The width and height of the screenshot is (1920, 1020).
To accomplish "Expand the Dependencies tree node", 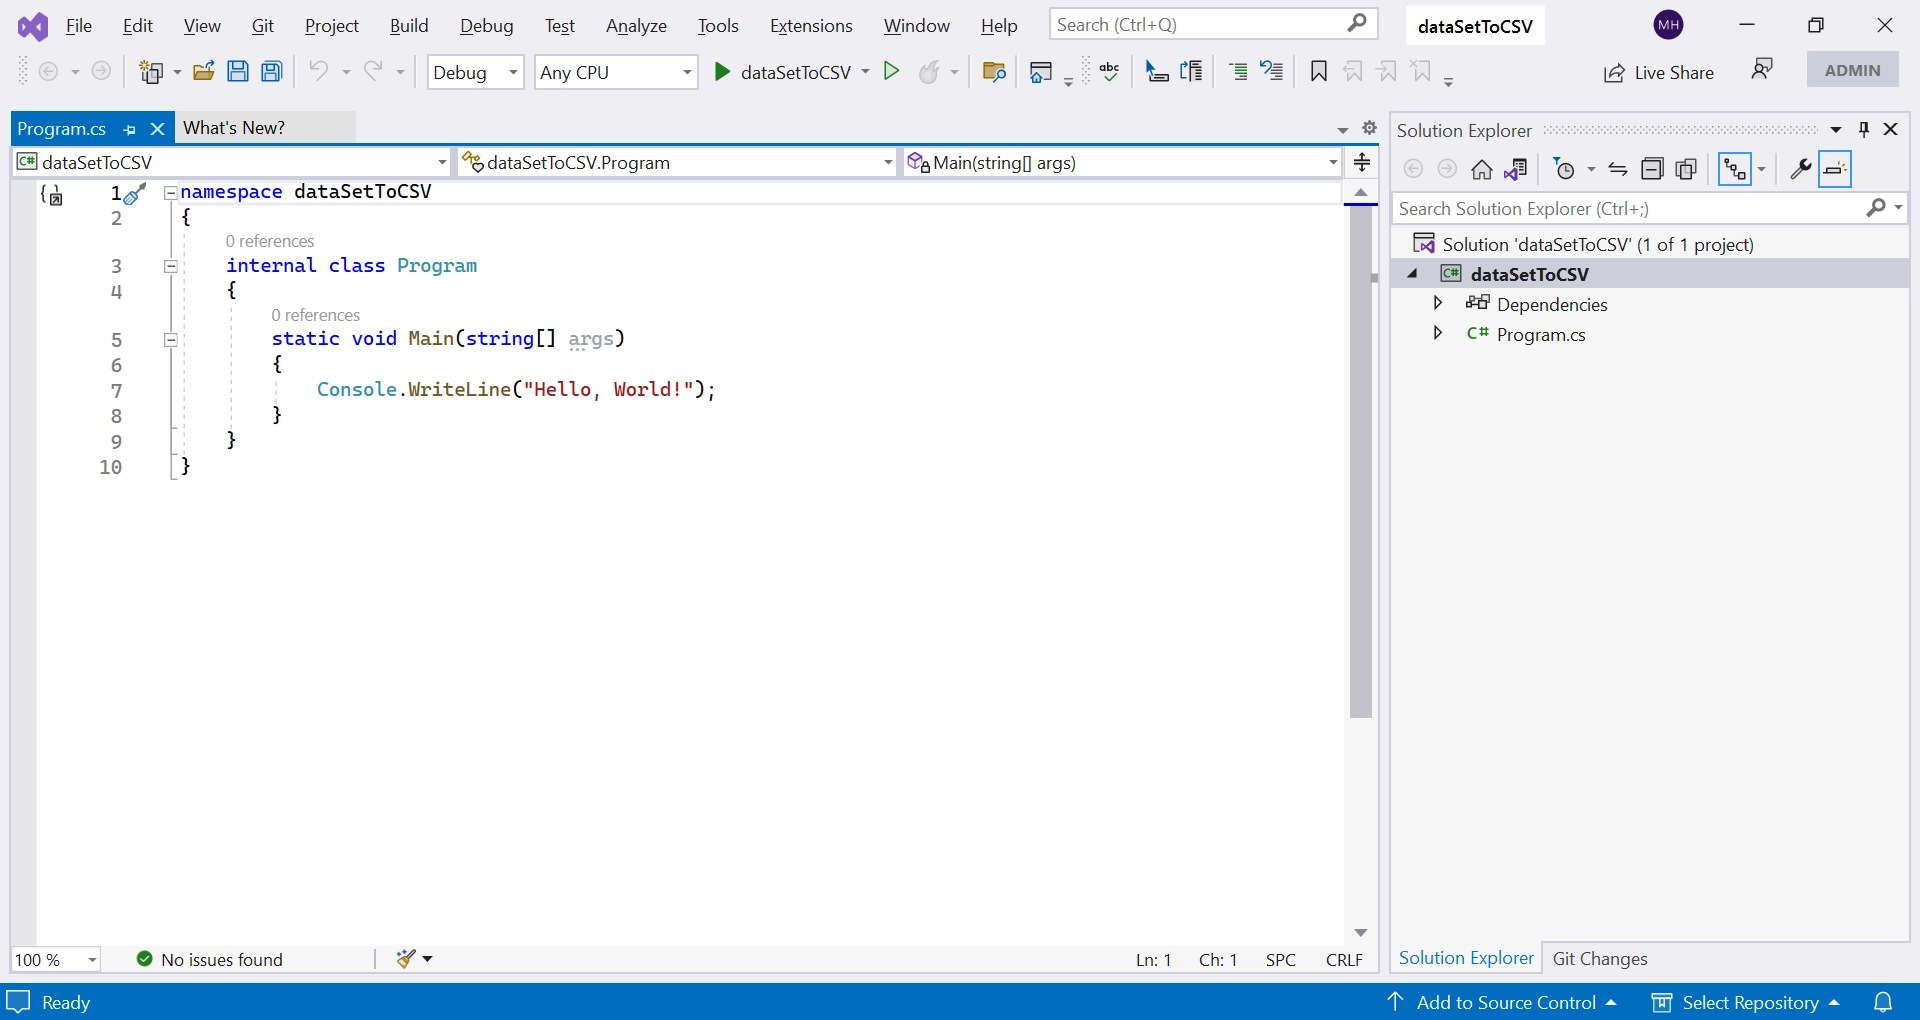I will click(x=1438, y=303).
